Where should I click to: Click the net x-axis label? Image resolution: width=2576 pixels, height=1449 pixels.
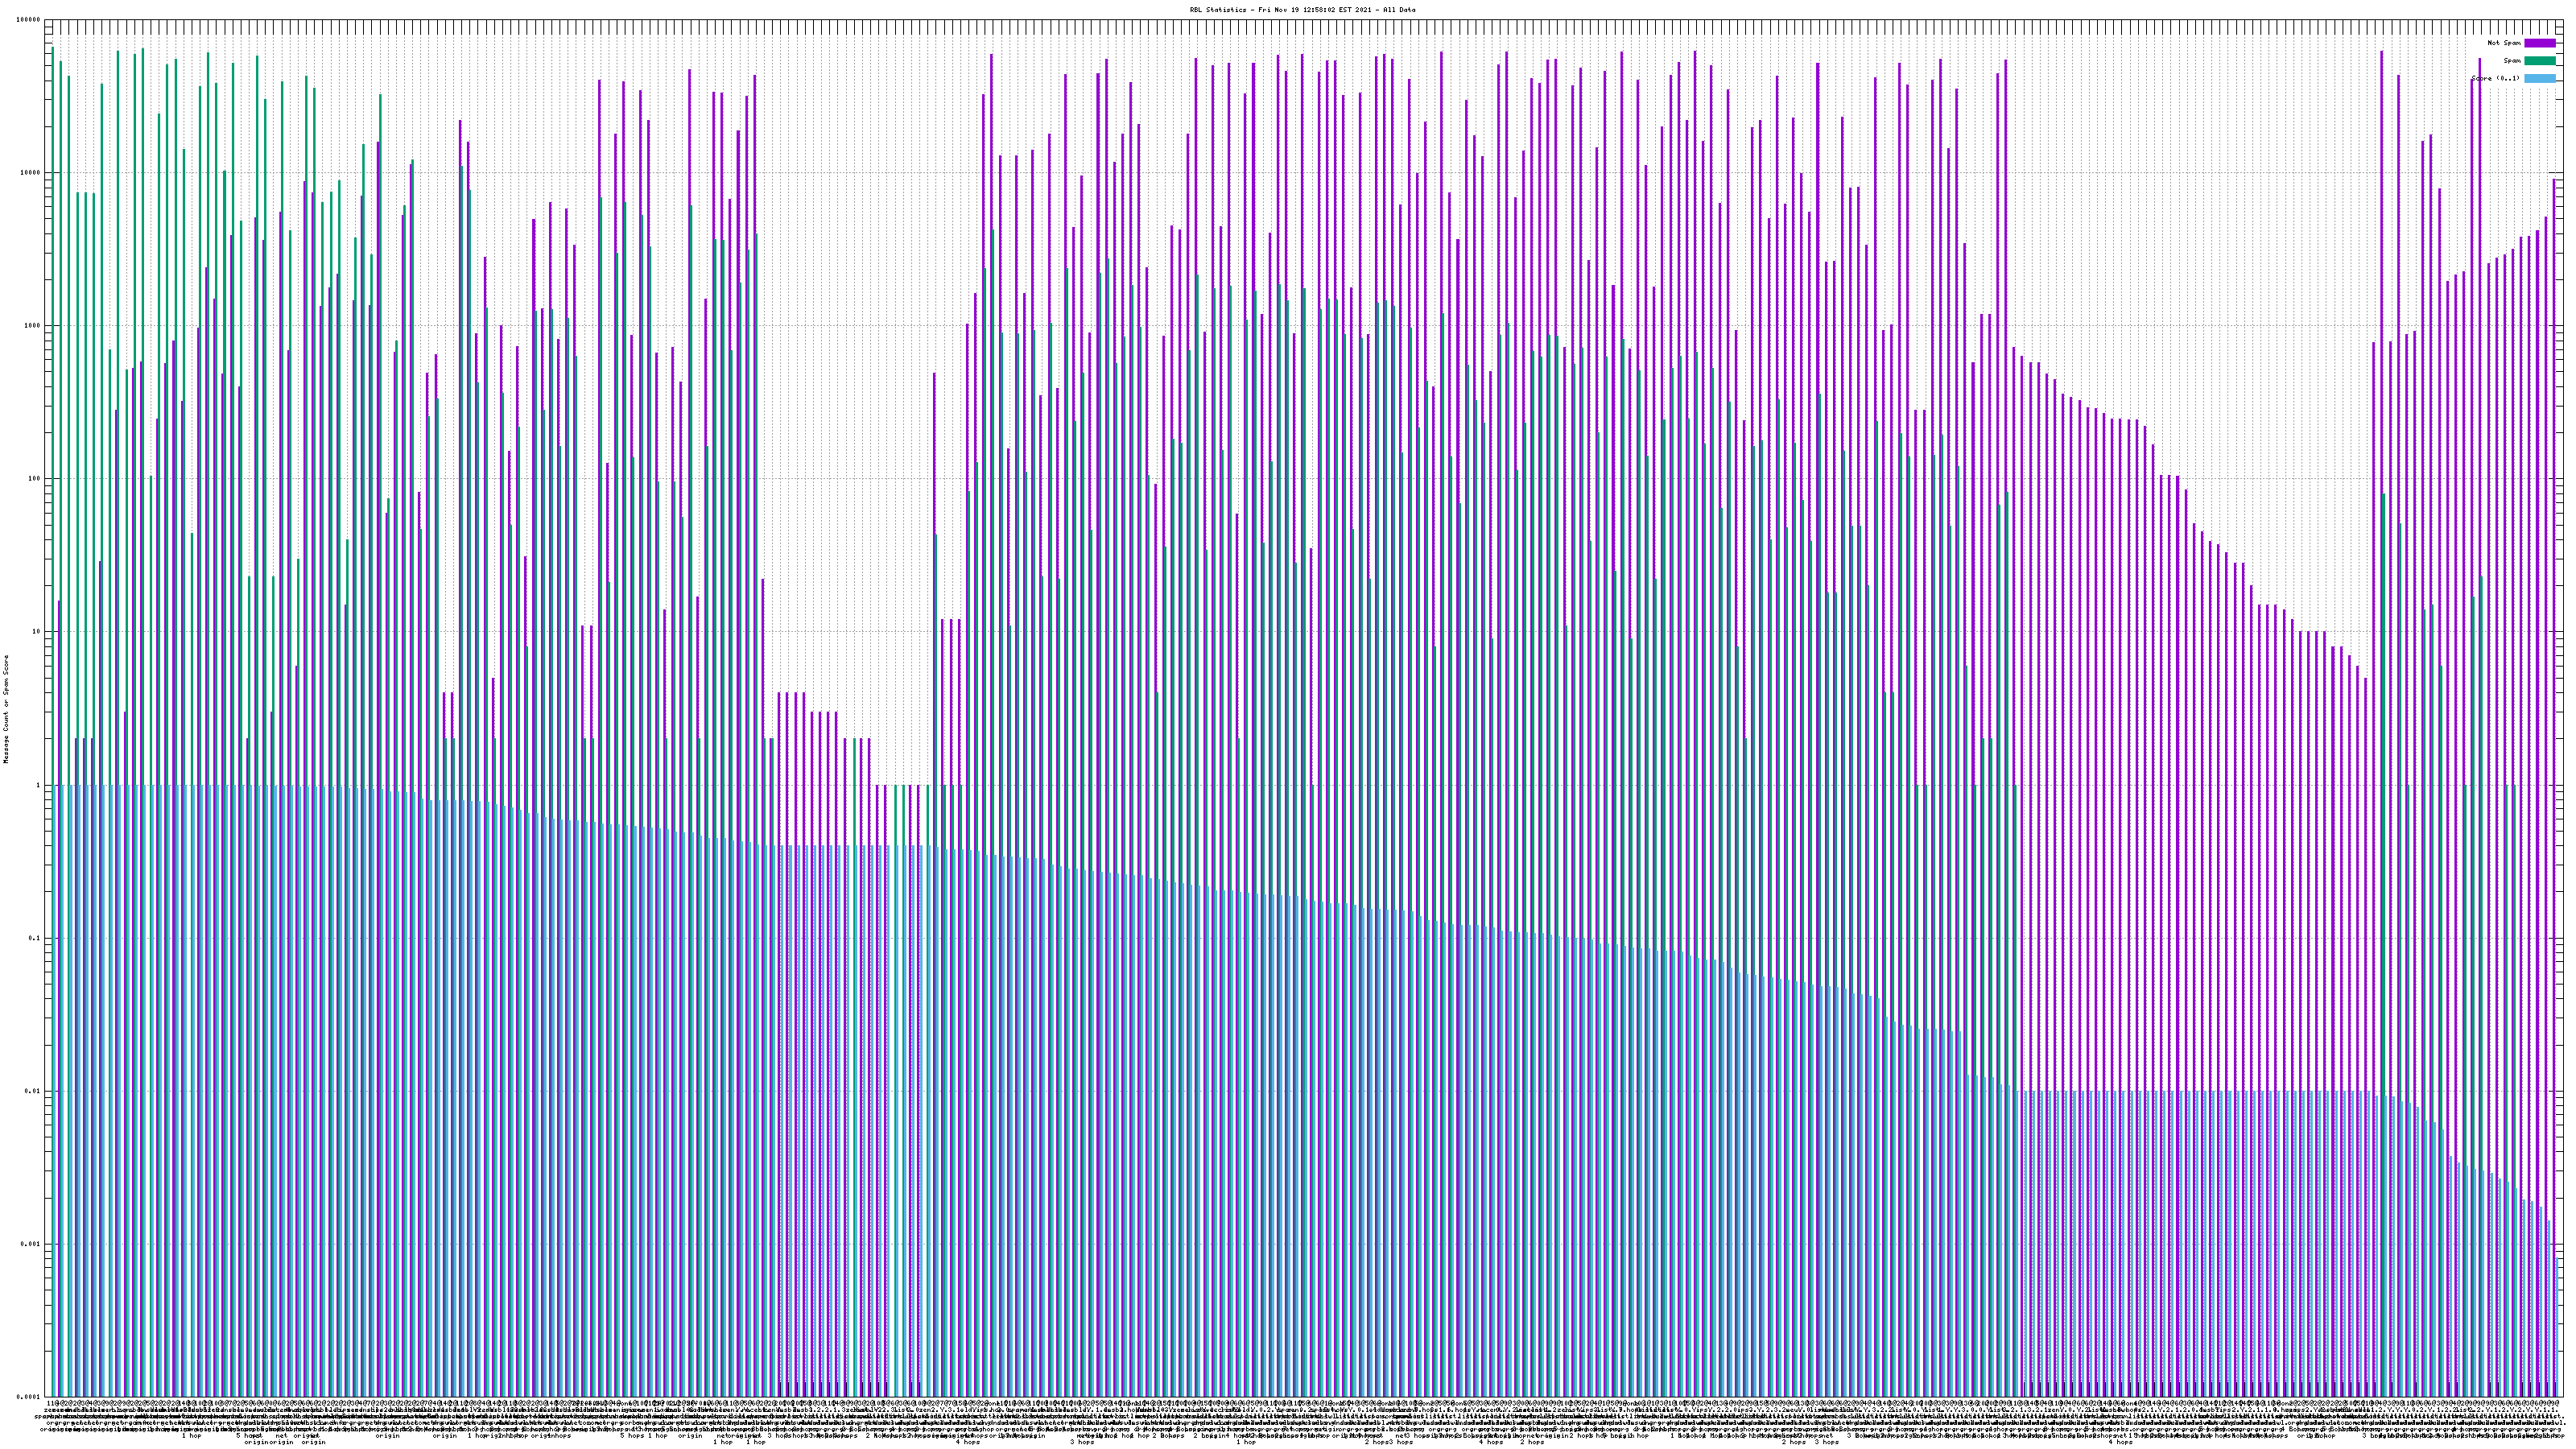click(282, 1436)
